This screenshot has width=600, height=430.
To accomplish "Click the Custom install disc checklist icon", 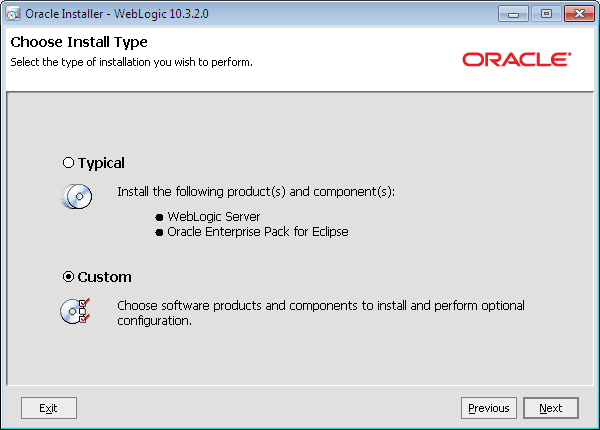I will (x=75, y=311).
